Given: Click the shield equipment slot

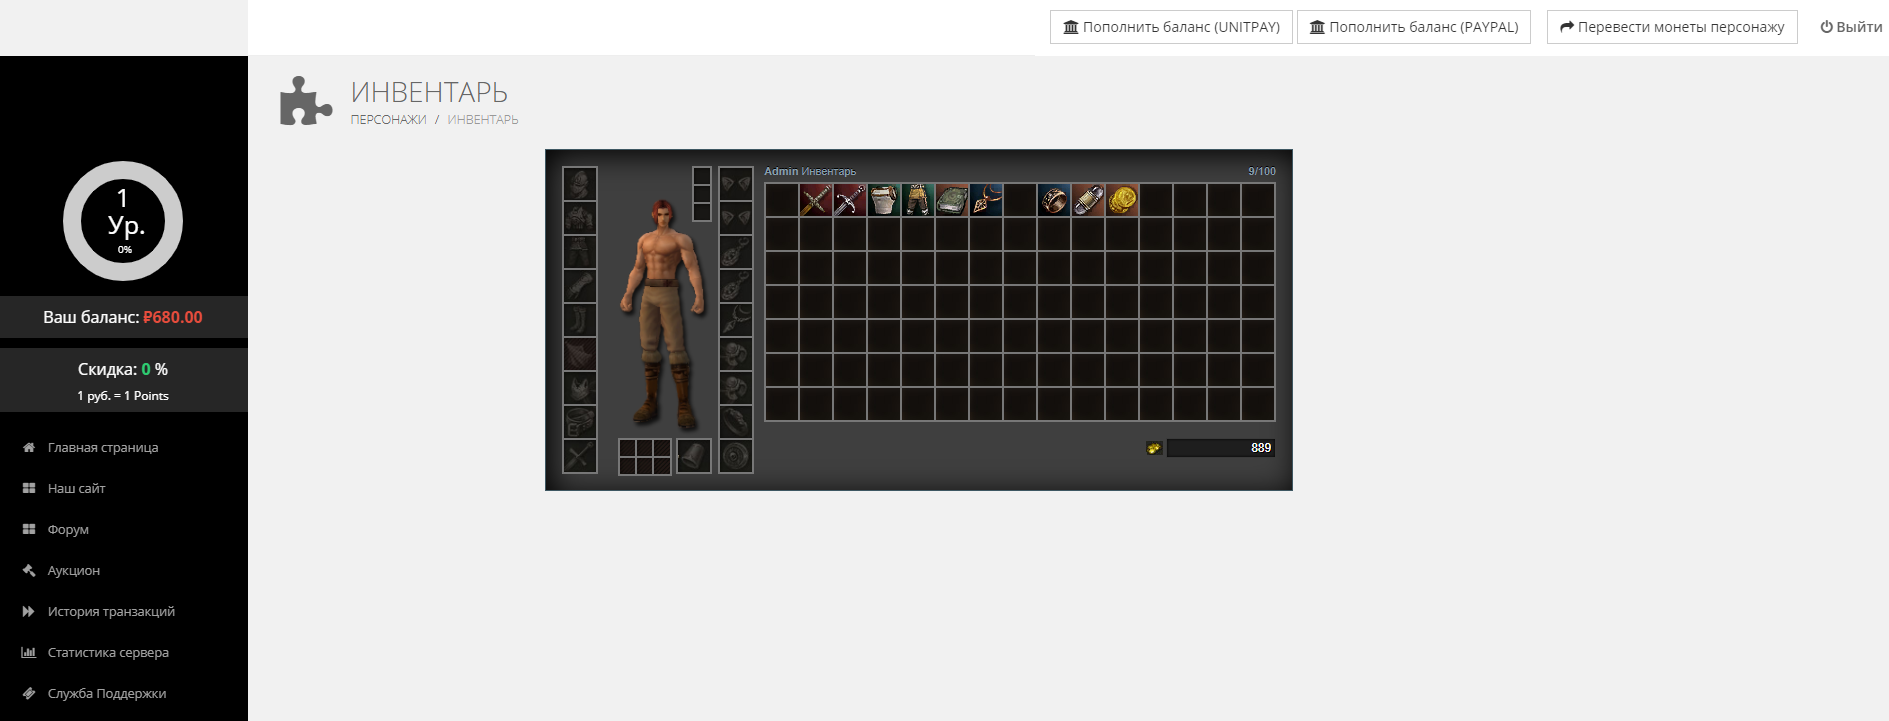Looking at the screenshot, I should 736,456.
